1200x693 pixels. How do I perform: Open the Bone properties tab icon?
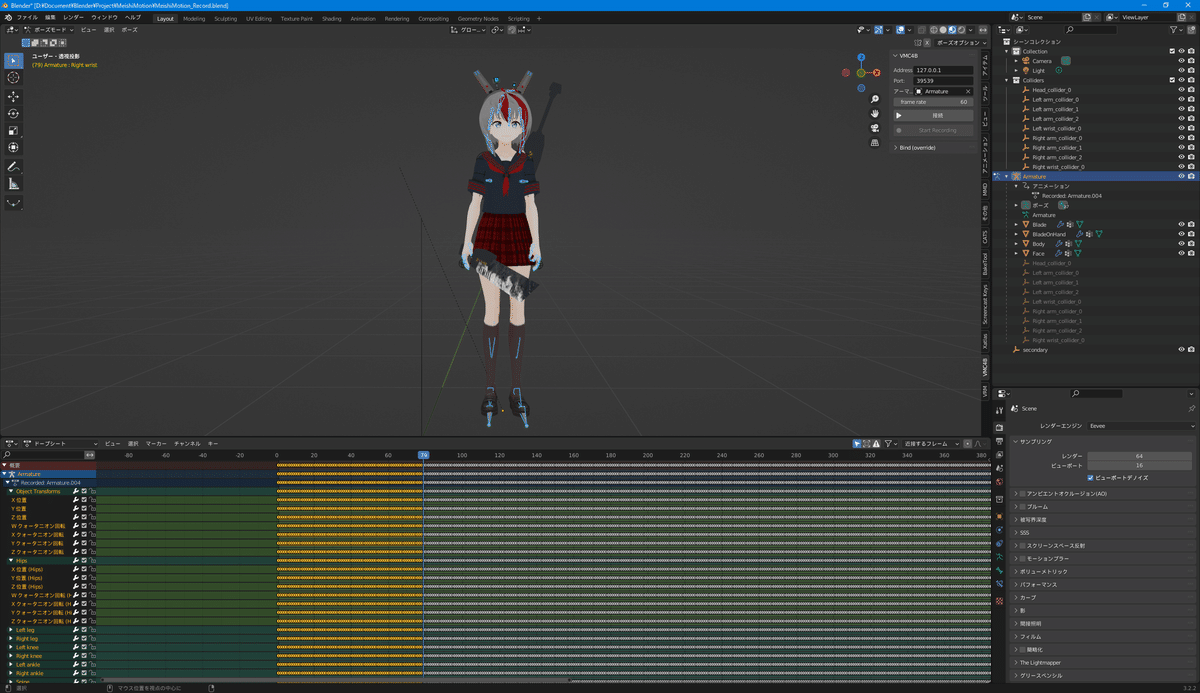[x=999, y=571]
